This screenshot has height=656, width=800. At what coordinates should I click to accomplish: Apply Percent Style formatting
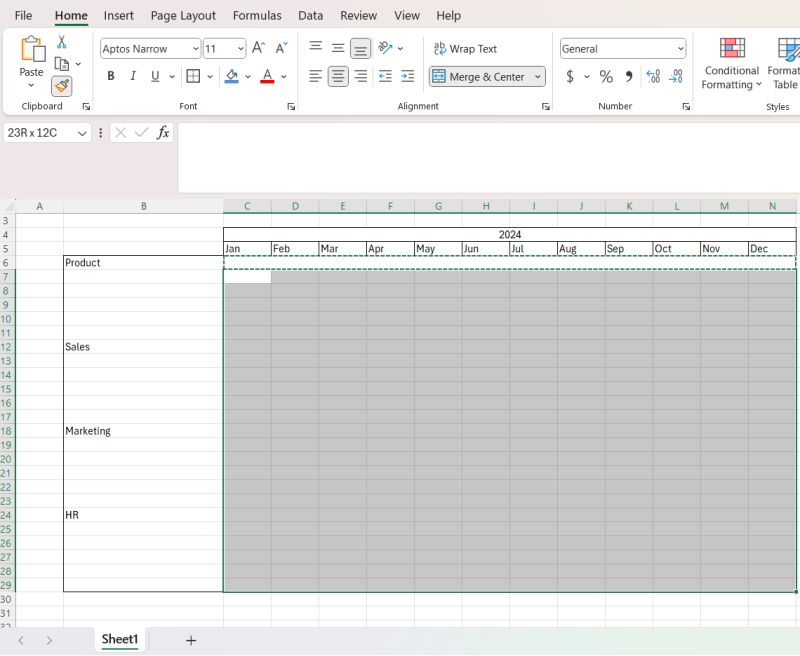click(x=605, y=75)
